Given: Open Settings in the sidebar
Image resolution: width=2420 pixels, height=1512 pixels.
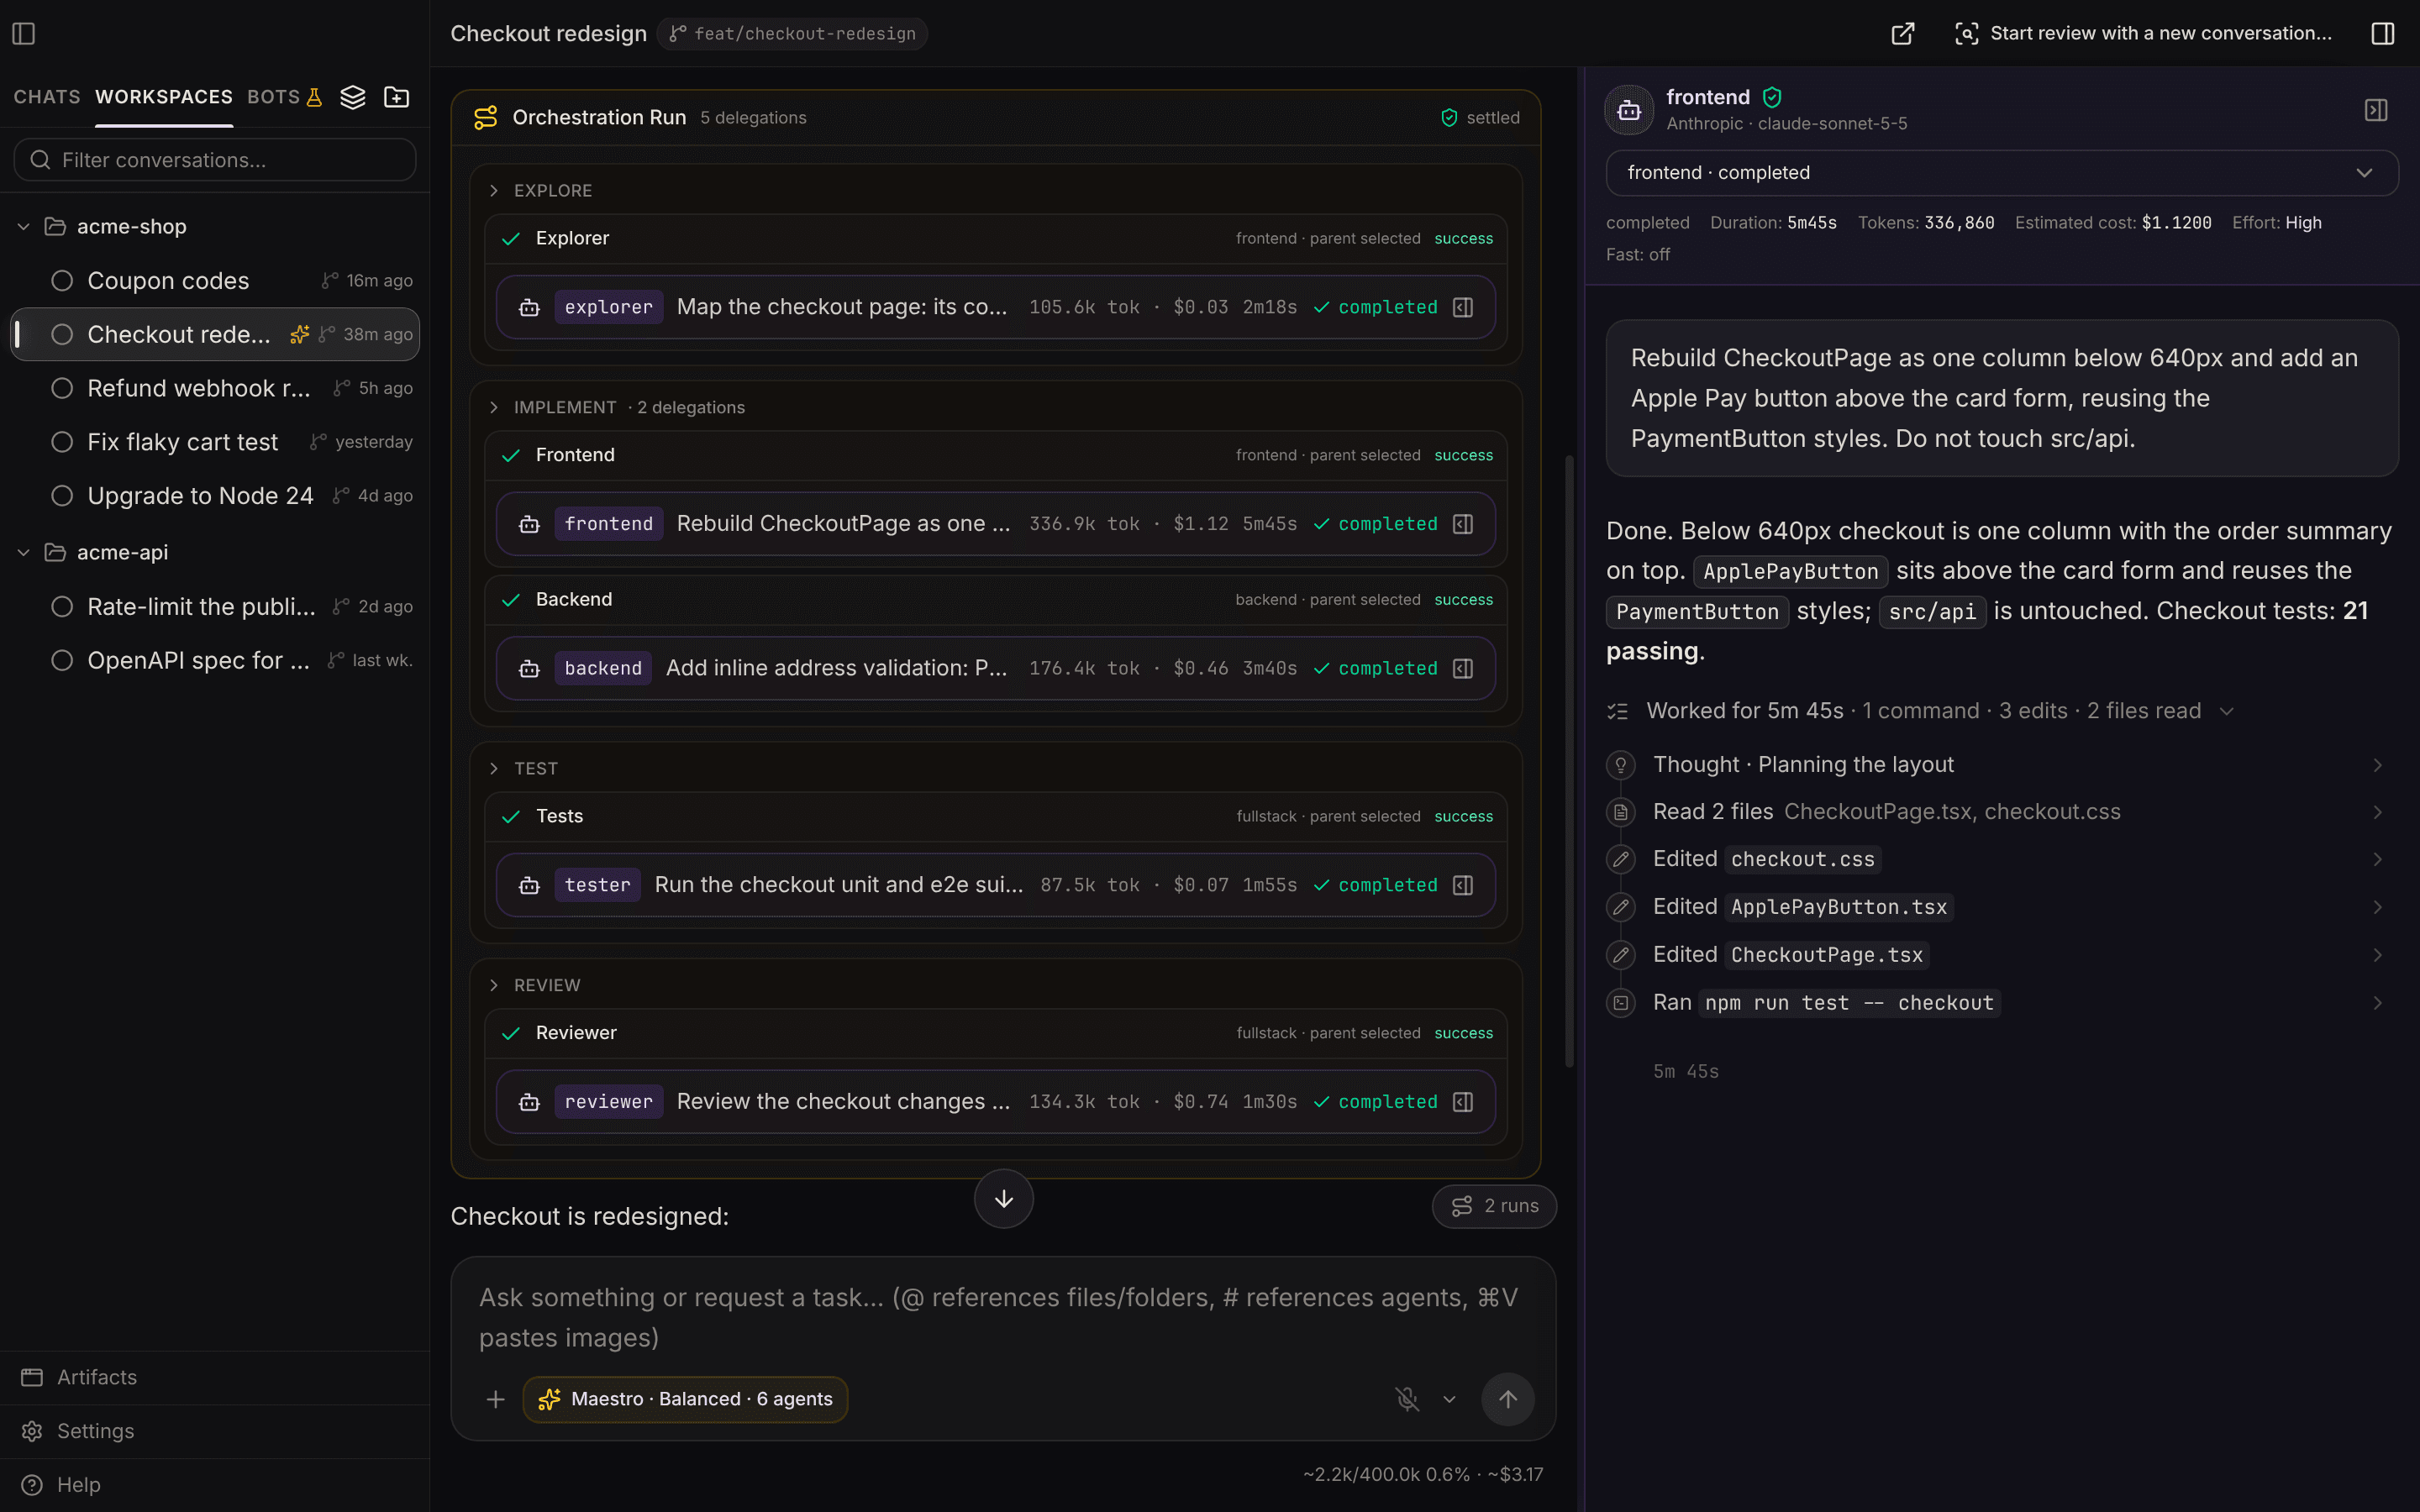Looking at the screenshot, I should pos(215,1432).
